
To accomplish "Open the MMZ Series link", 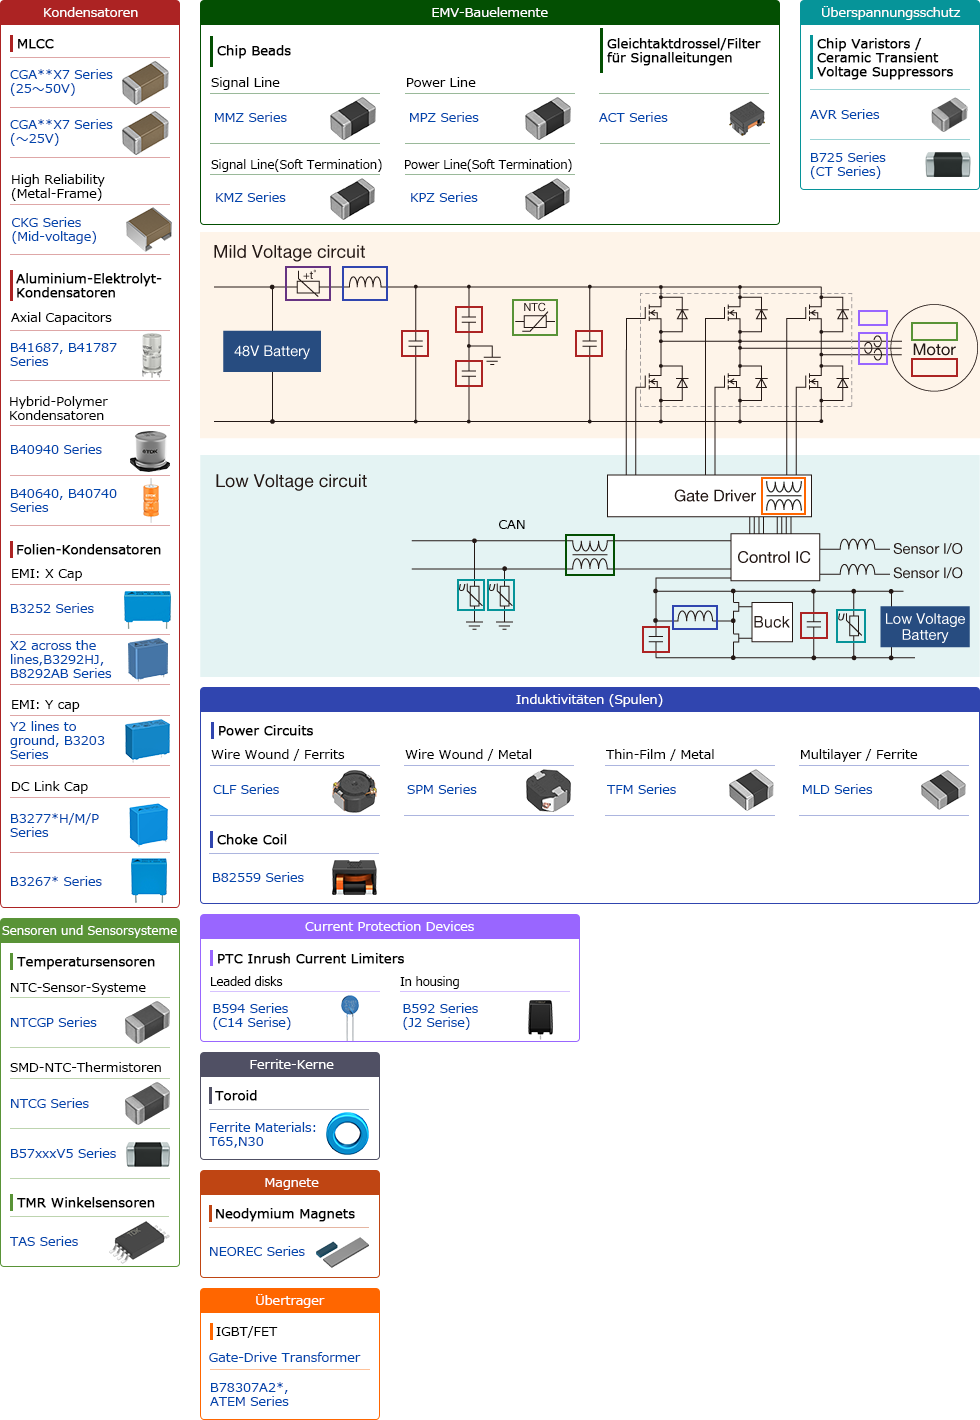I will (250, 117).
